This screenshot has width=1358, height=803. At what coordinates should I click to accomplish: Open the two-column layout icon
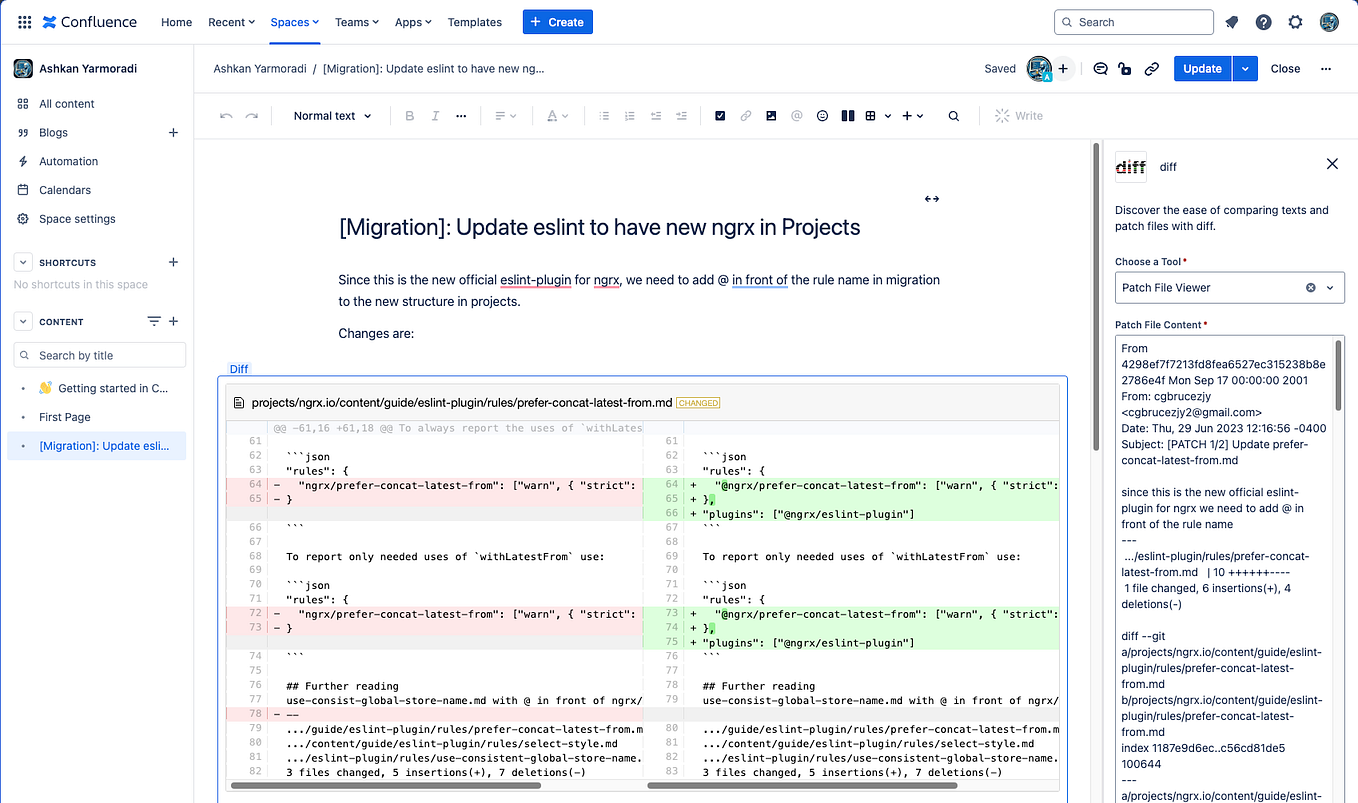(847, 116)
